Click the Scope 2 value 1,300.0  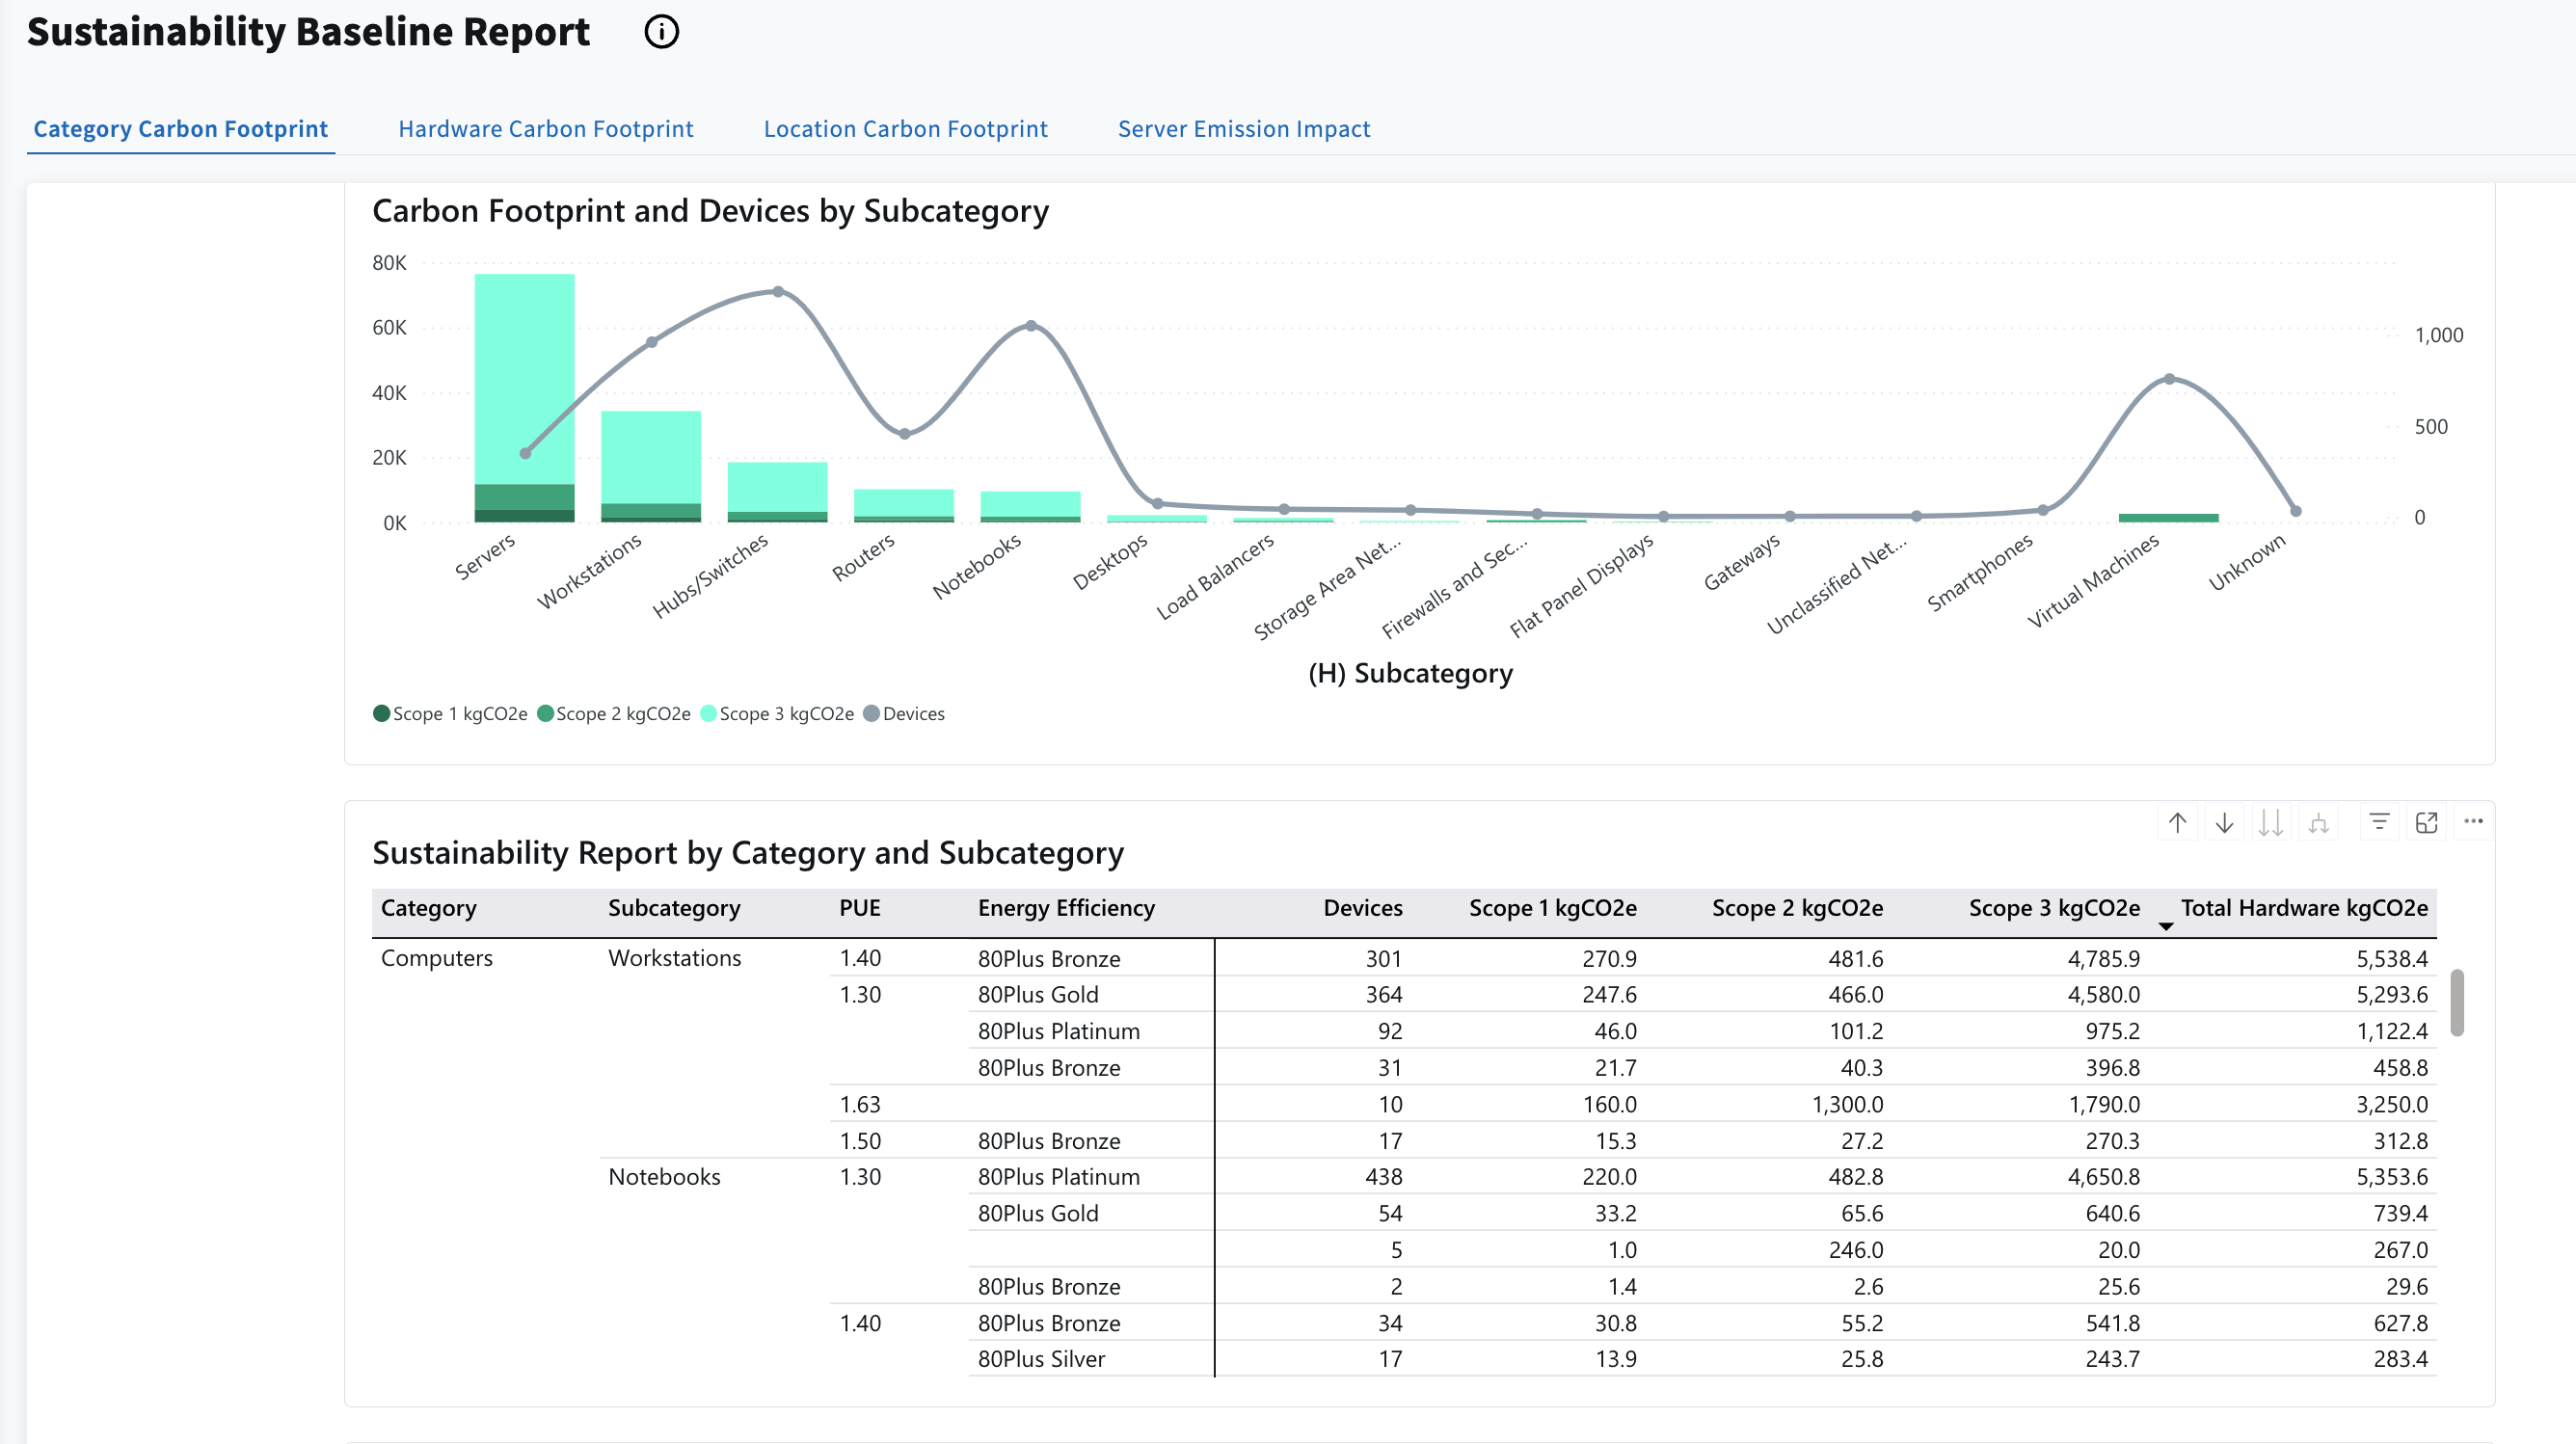(x=1847, y=1105)
